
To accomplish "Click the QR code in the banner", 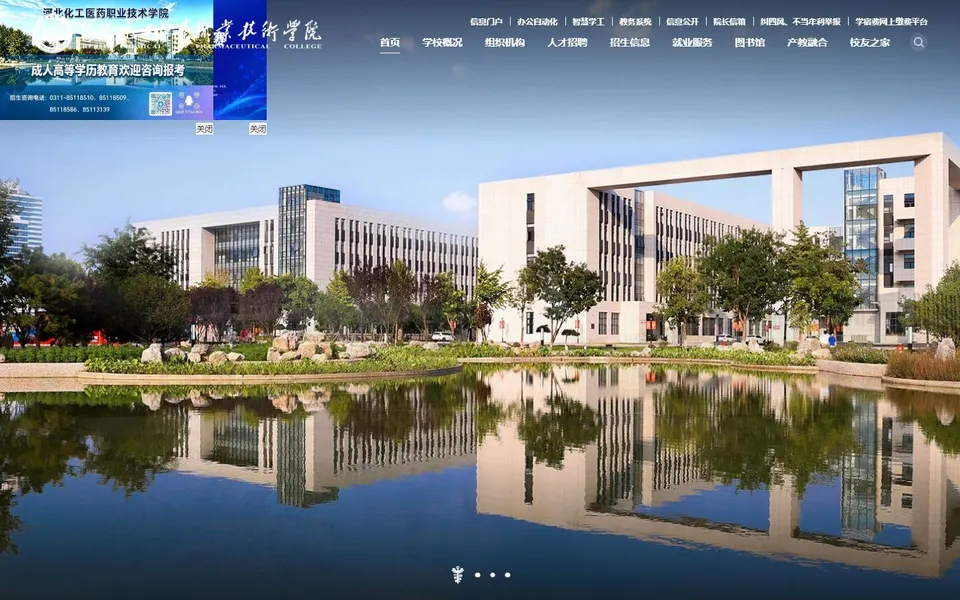I will point(160,103).
